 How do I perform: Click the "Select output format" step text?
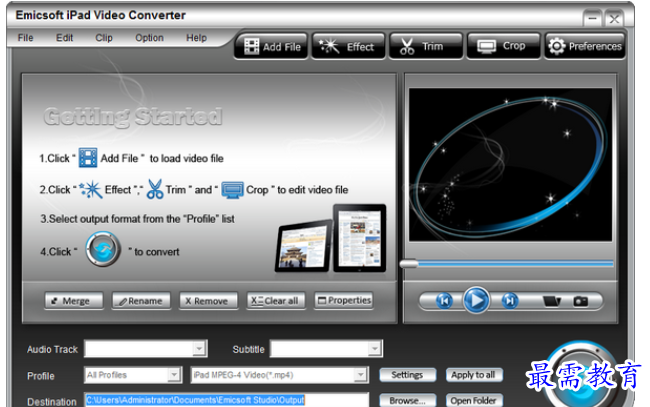click(x=137, y=218)
